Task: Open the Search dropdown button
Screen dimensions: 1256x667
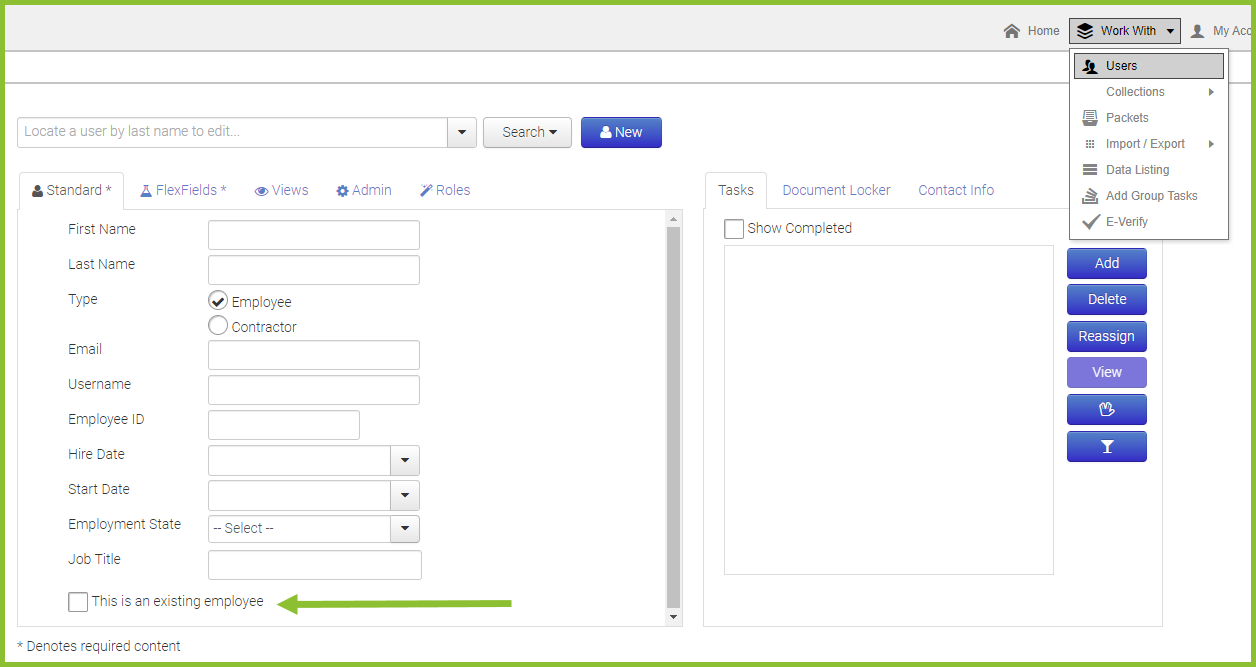Action: [x=527, y=132]
